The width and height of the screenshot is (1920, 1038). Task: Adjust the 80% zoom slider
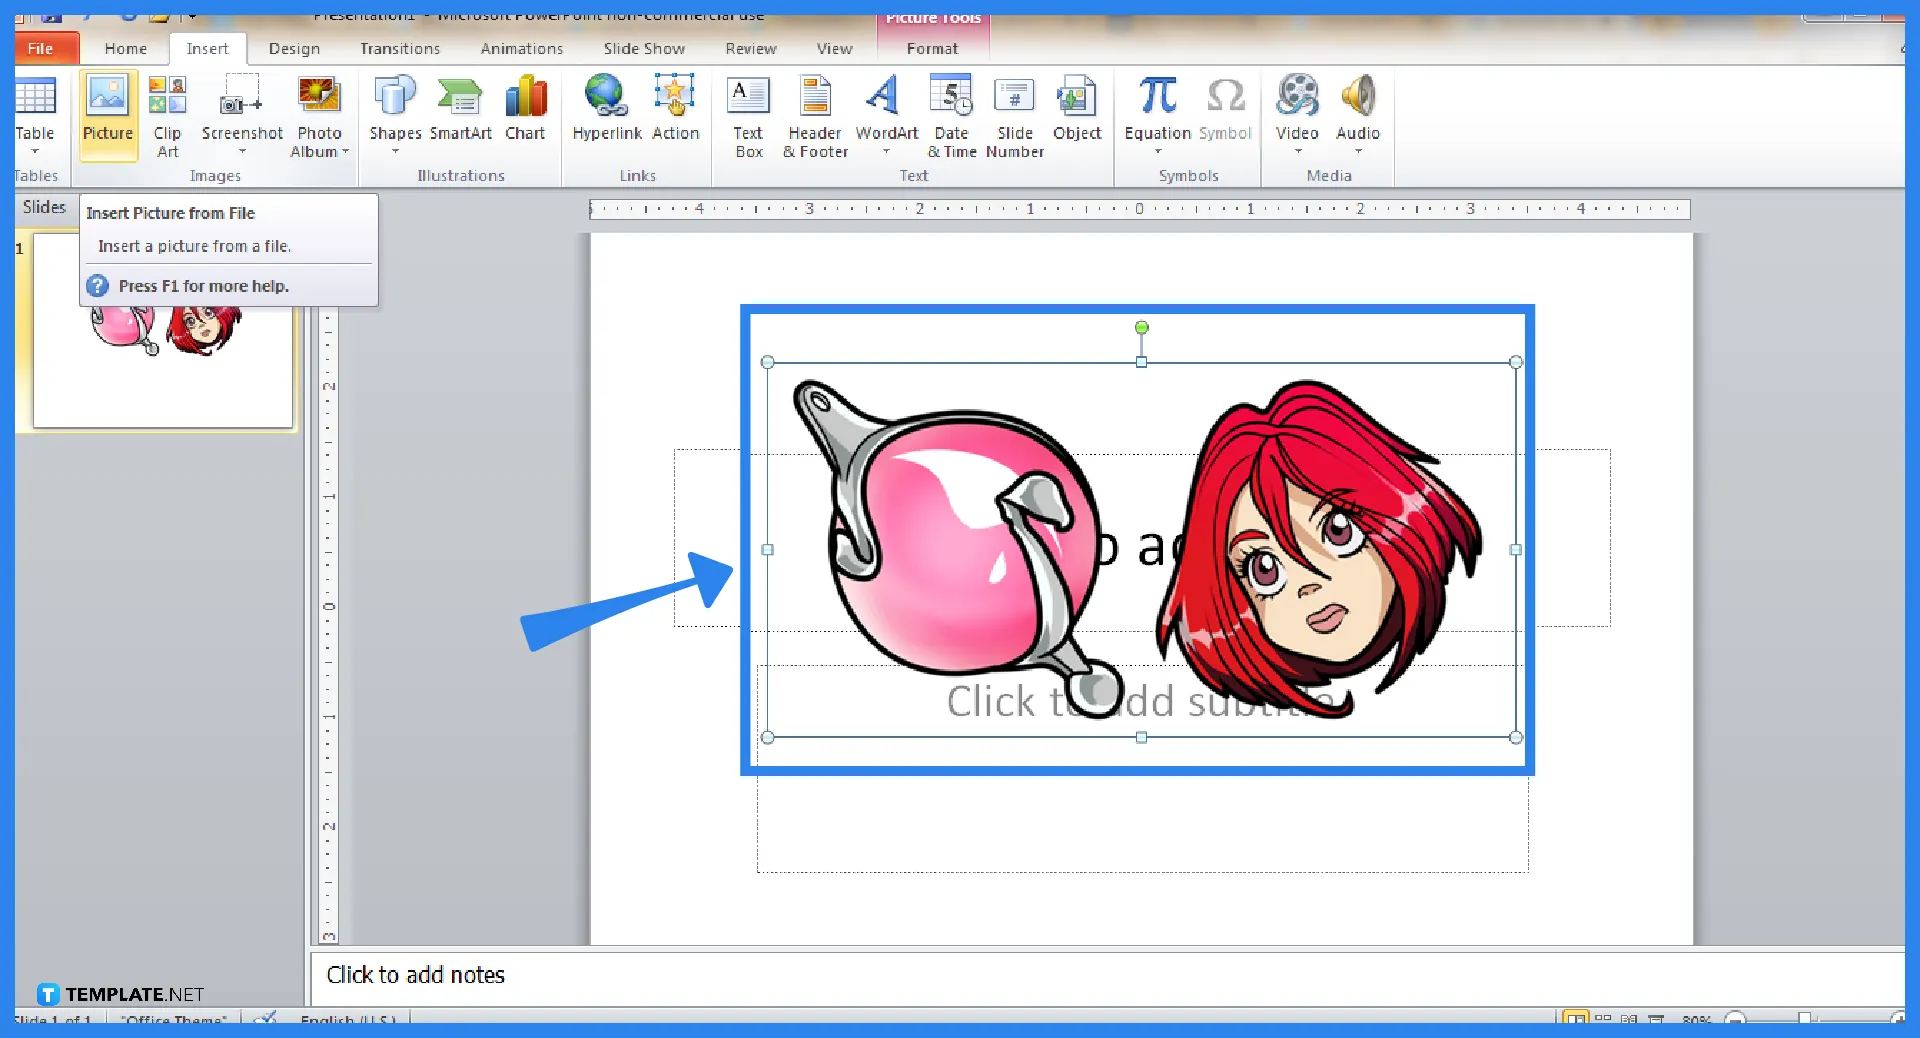click(1805, 1019)
